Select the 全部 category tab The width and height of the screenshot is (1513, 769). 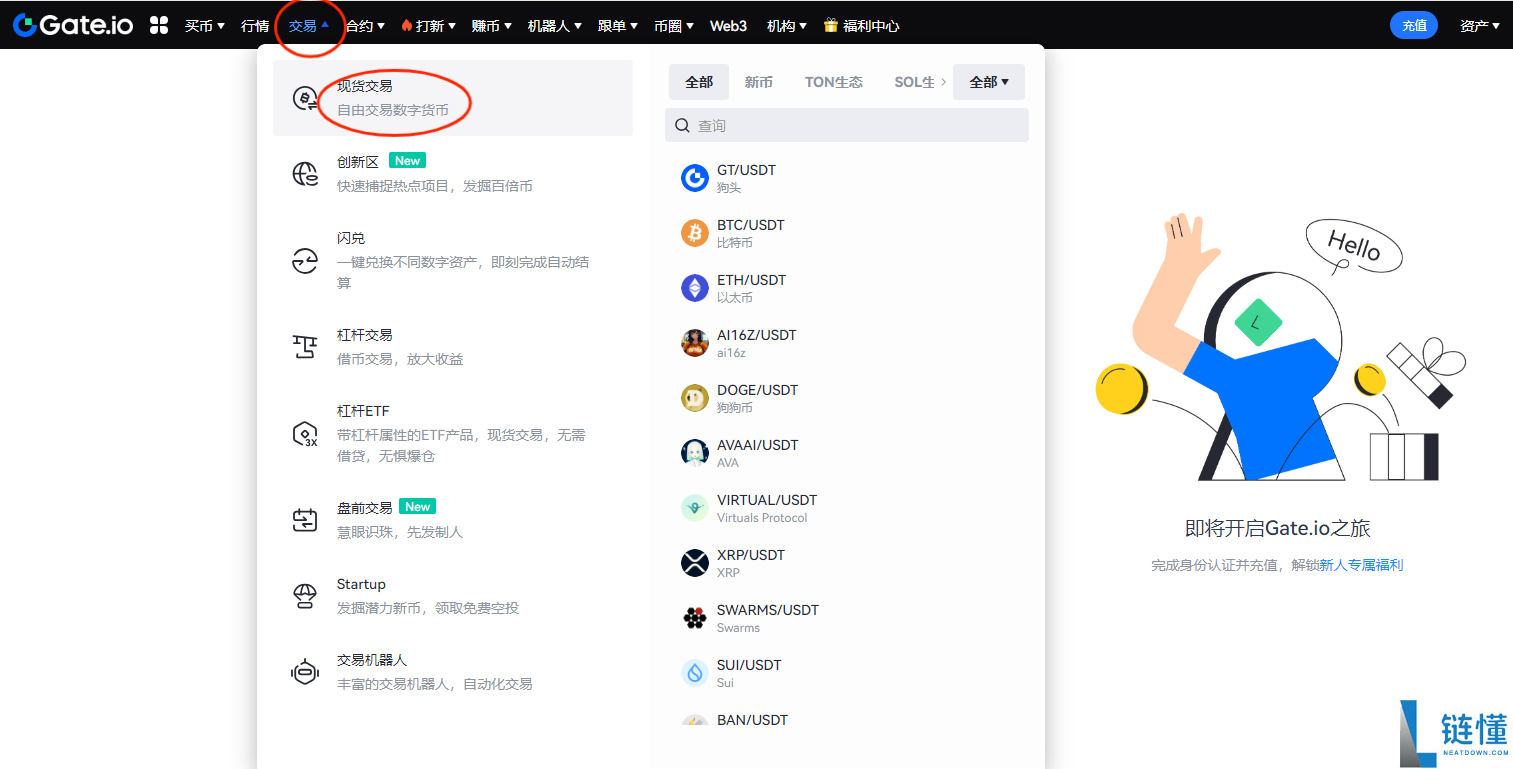click(x=699, y=82)
